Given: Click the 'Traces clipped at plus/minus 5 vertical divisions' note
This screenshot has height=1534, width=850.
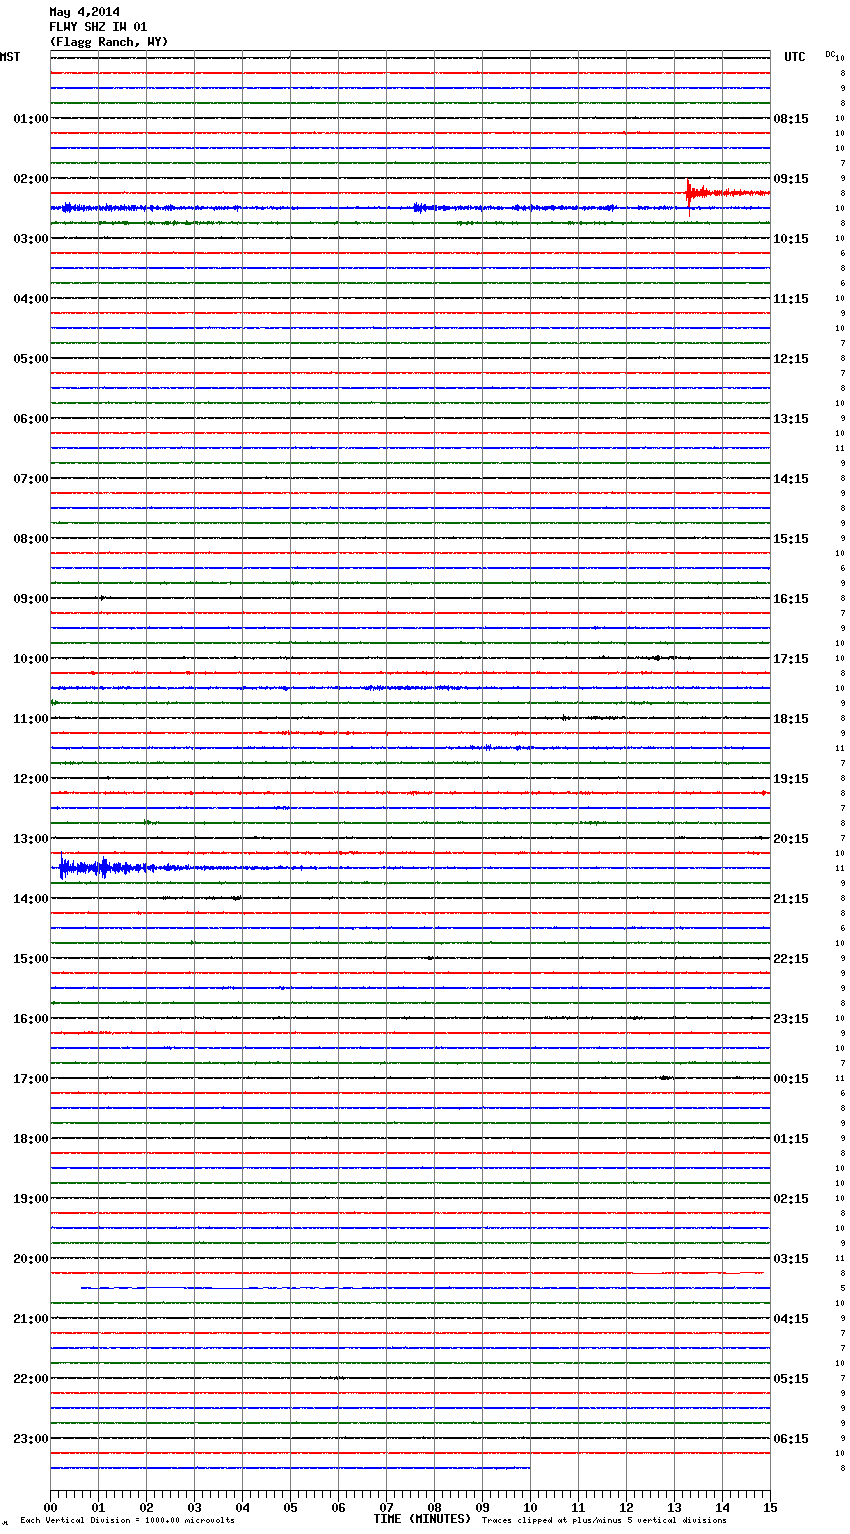Looking at the screenshot, I should [x=604, y=1520].
